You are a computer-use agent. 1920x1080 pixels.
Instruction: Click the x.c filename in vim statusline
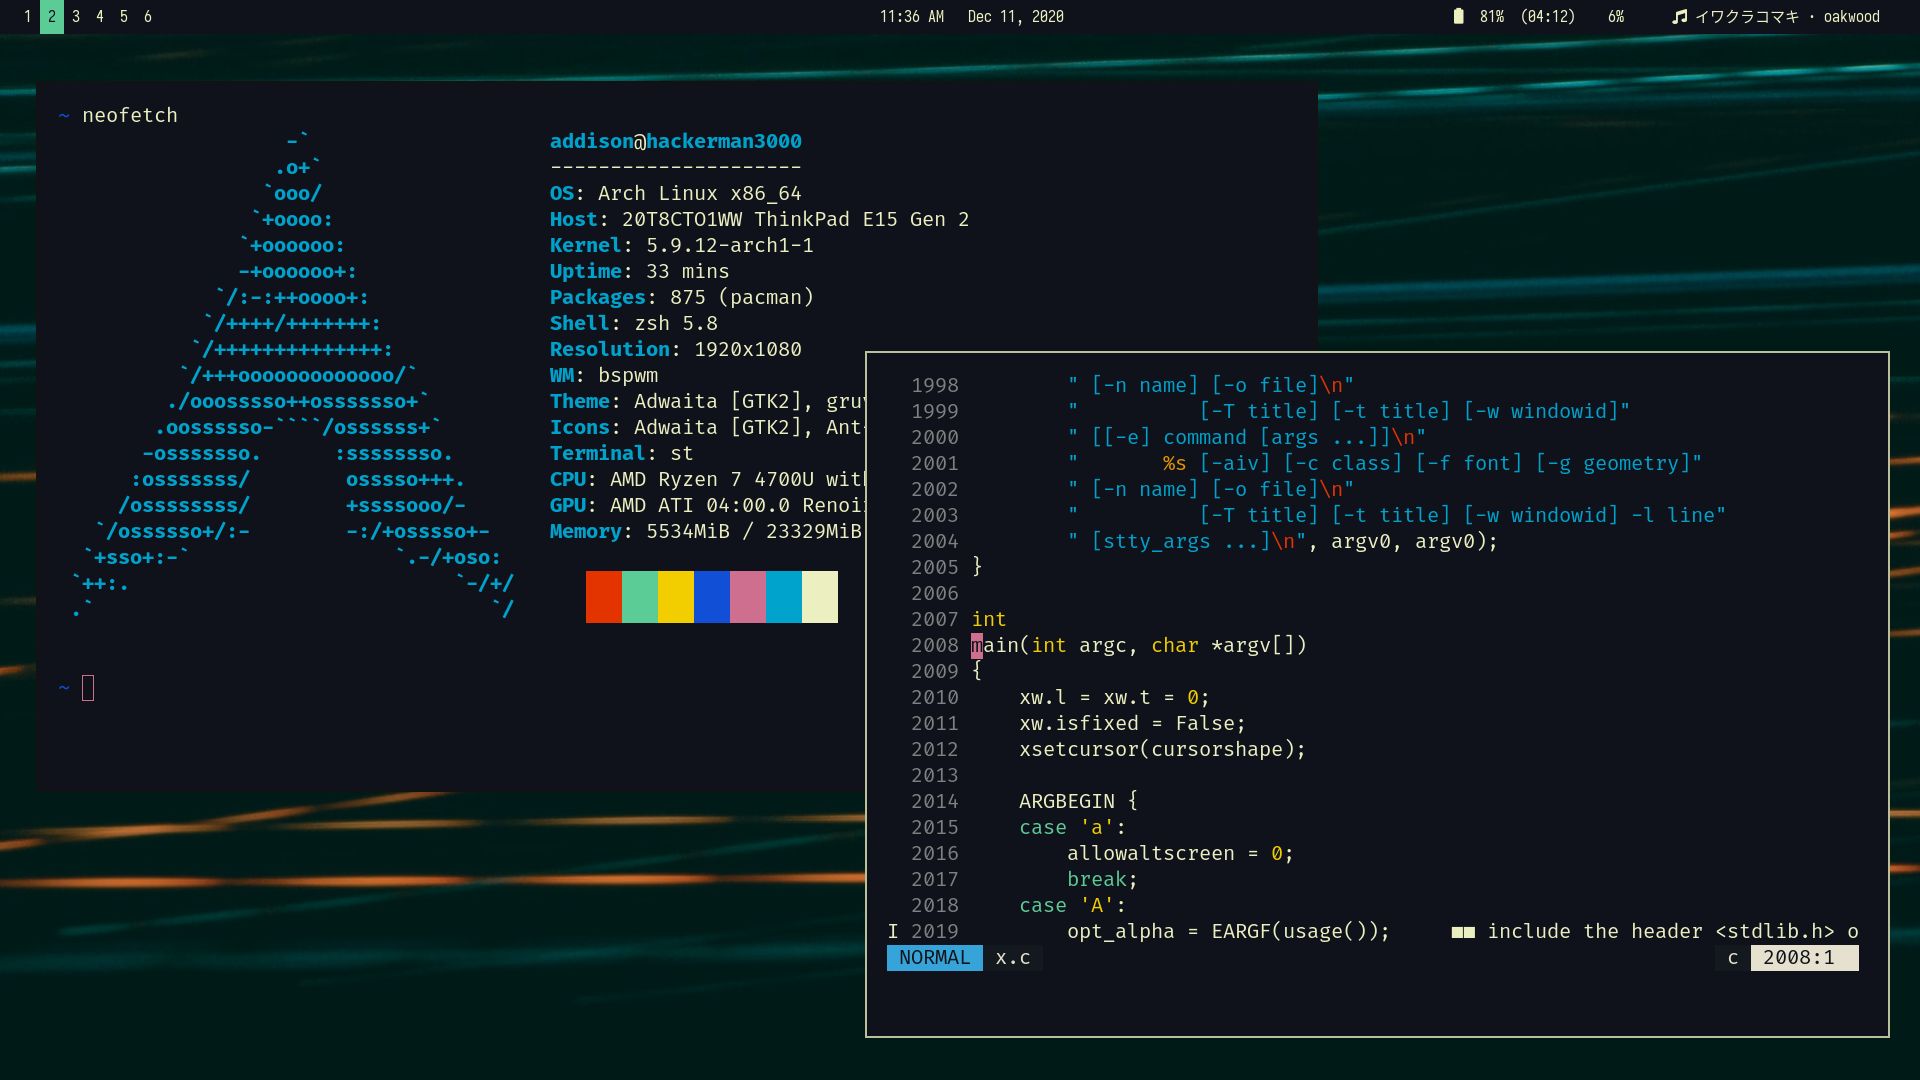[x=1012, y=958]
